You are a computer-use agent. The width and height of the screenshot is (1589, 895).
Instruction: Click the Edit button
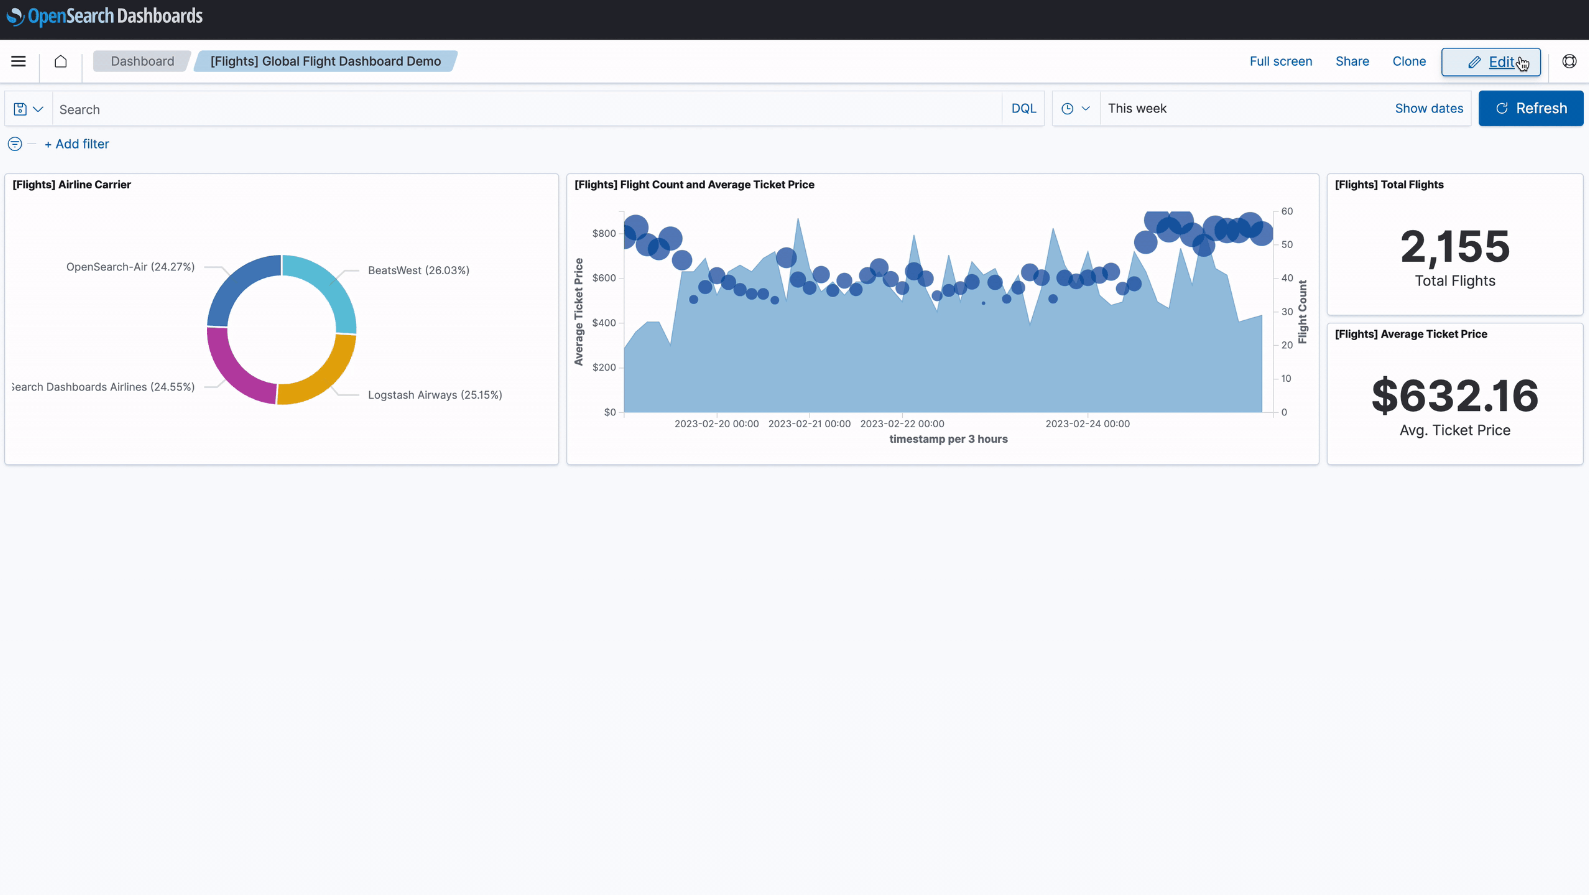(1490, 62)
